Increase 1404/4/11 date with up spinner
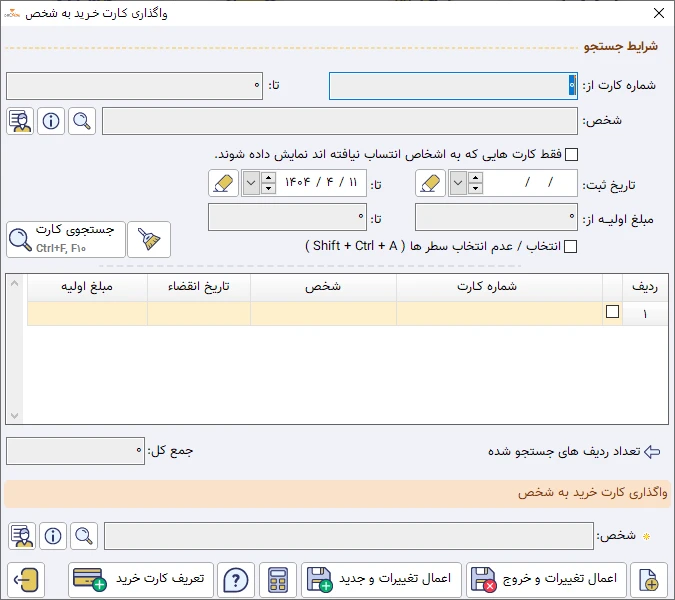The width and height of the screenshot is (675, 600). click(x=268, y=178)
